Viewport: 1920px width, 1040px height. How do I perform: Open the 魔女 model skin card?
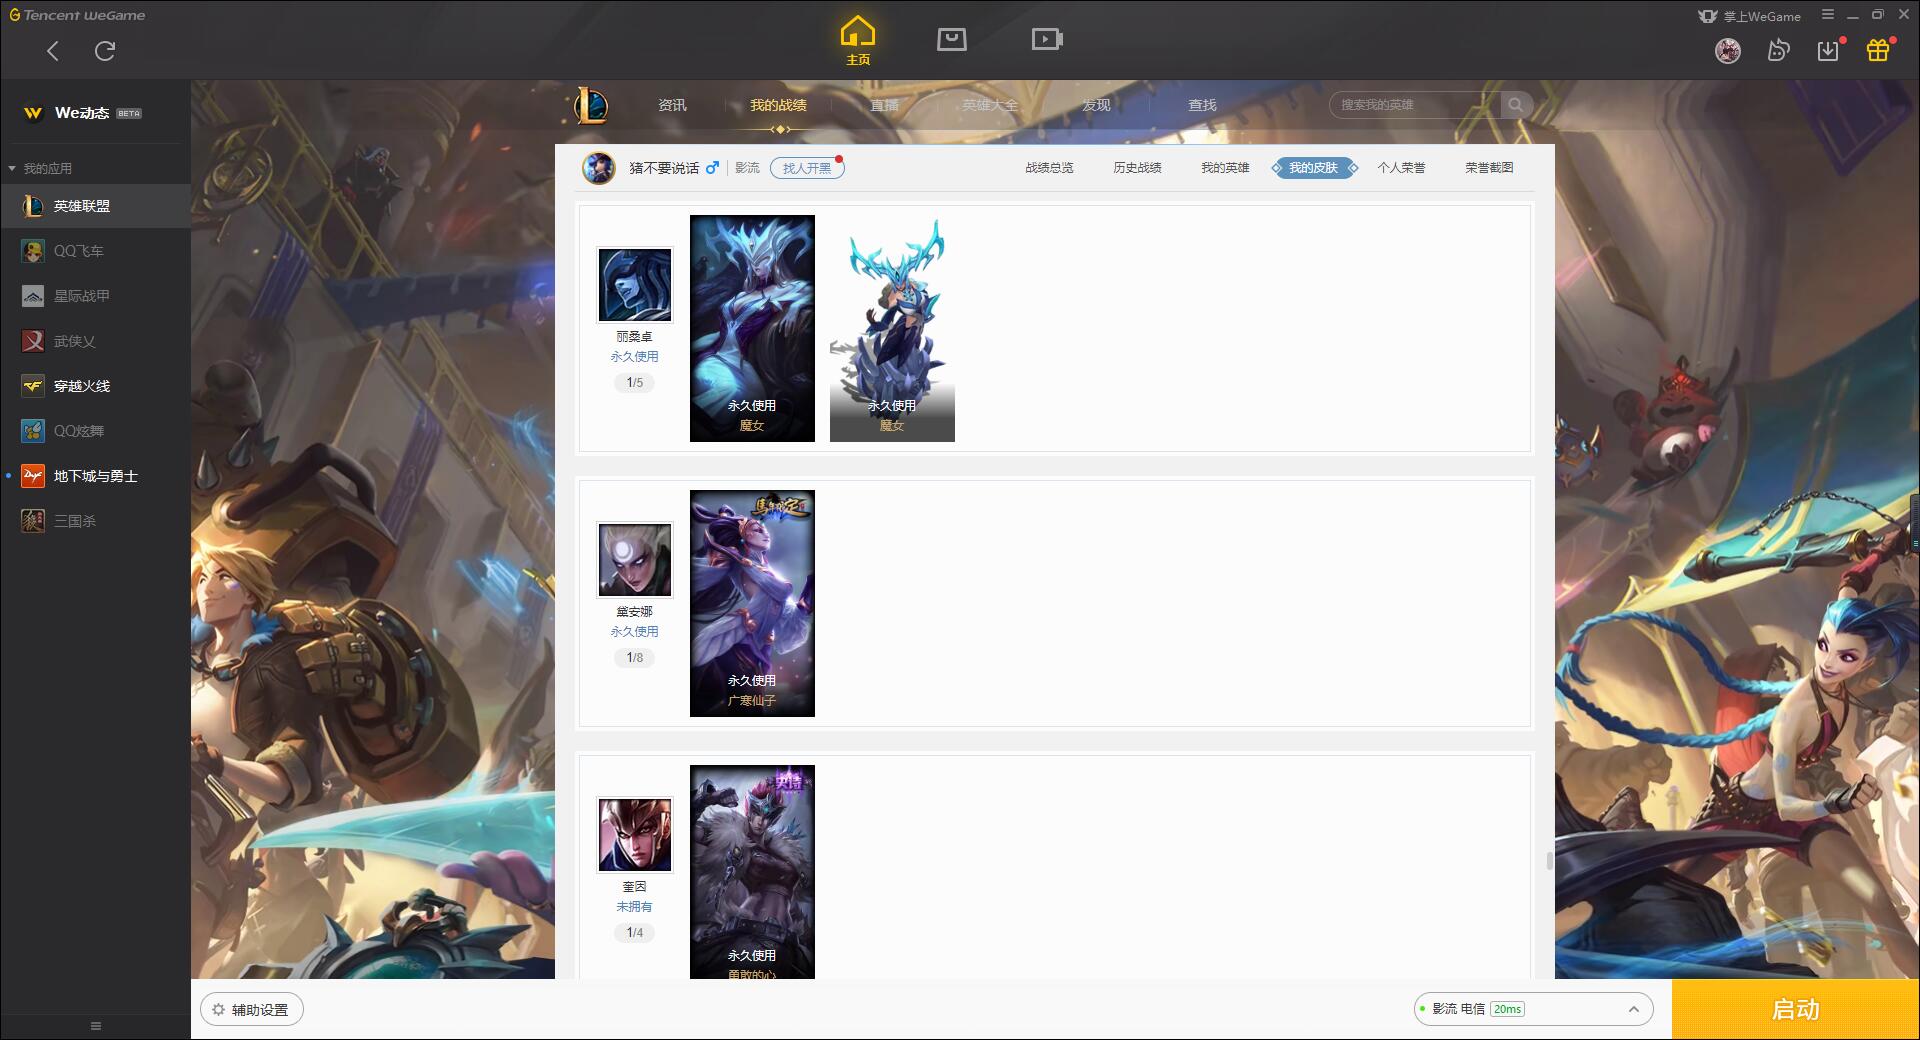coord(892,328)
